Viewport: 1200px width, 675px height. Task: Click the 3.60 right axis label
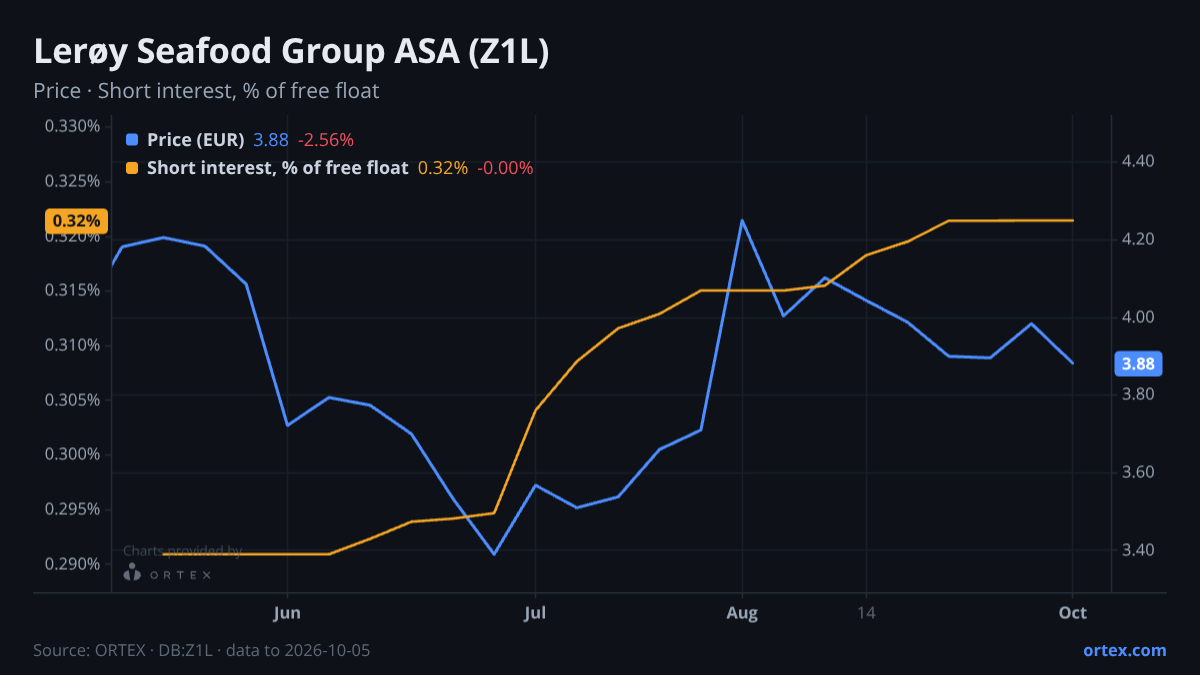[1139, 472]
